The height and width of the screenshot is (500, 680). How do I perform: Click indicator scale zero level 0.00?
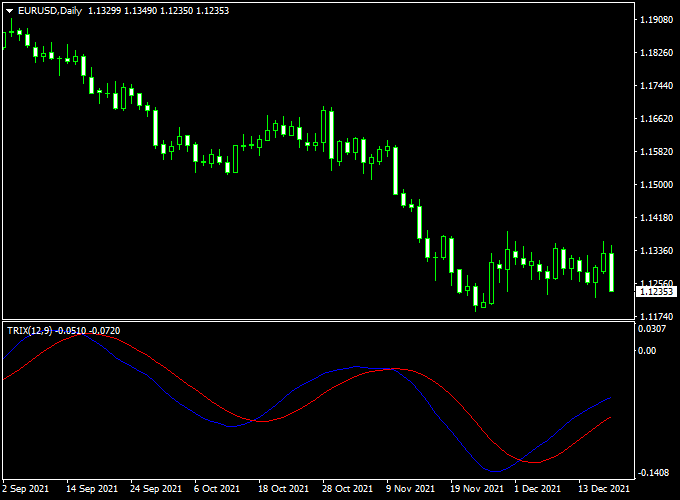647,350
